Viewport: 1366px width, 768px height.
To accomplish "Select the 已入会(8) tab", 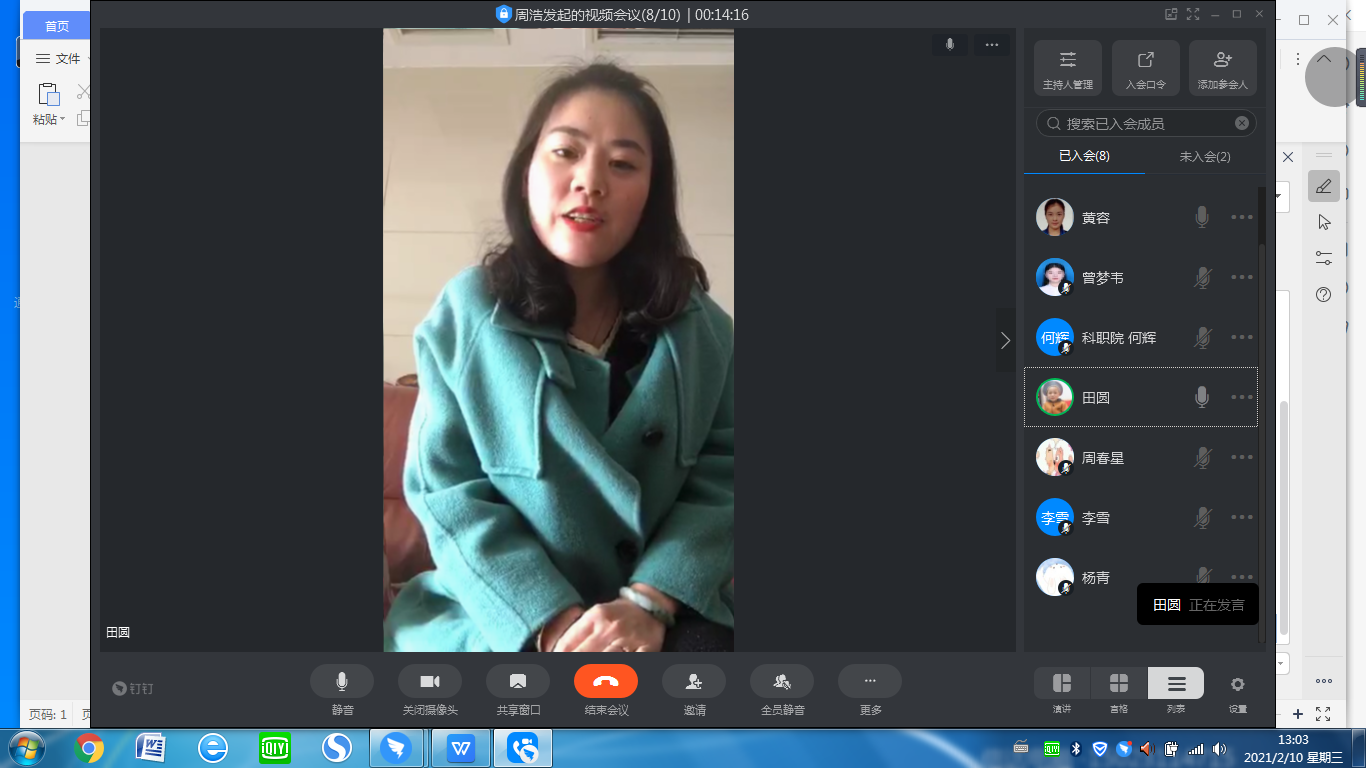I will pos(1084,156).
